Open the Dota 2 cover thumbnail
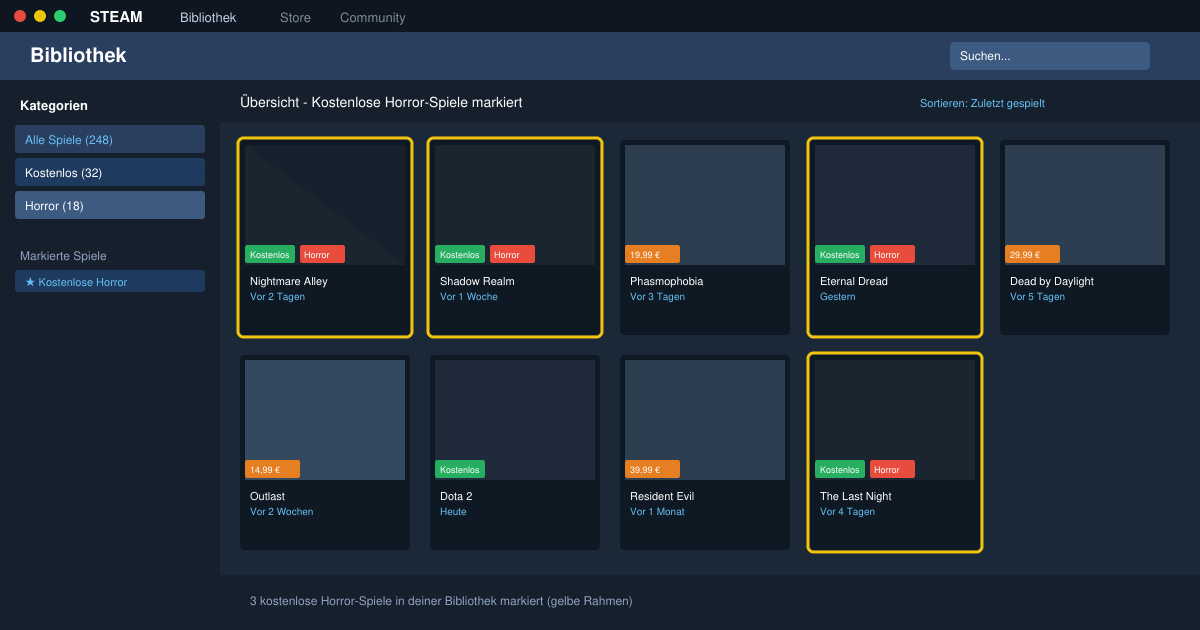This screenshot has height=630, width=1200. click(515, 420)
